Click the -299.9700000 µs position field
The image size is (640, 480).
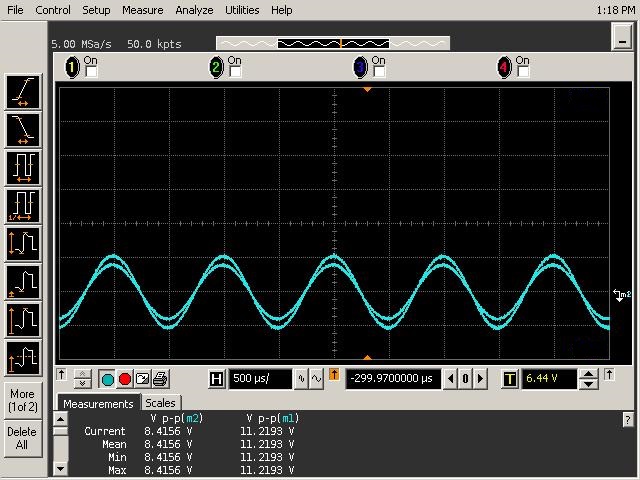click(x=393, y=379)
